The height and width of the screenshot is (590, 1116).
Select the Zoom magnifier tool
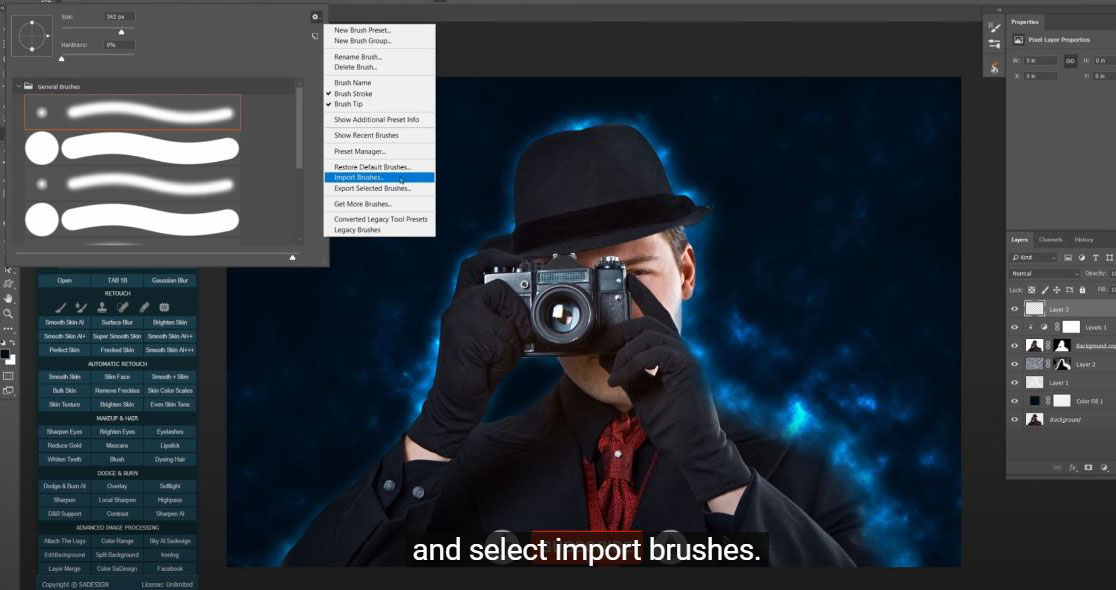(9, 313)
